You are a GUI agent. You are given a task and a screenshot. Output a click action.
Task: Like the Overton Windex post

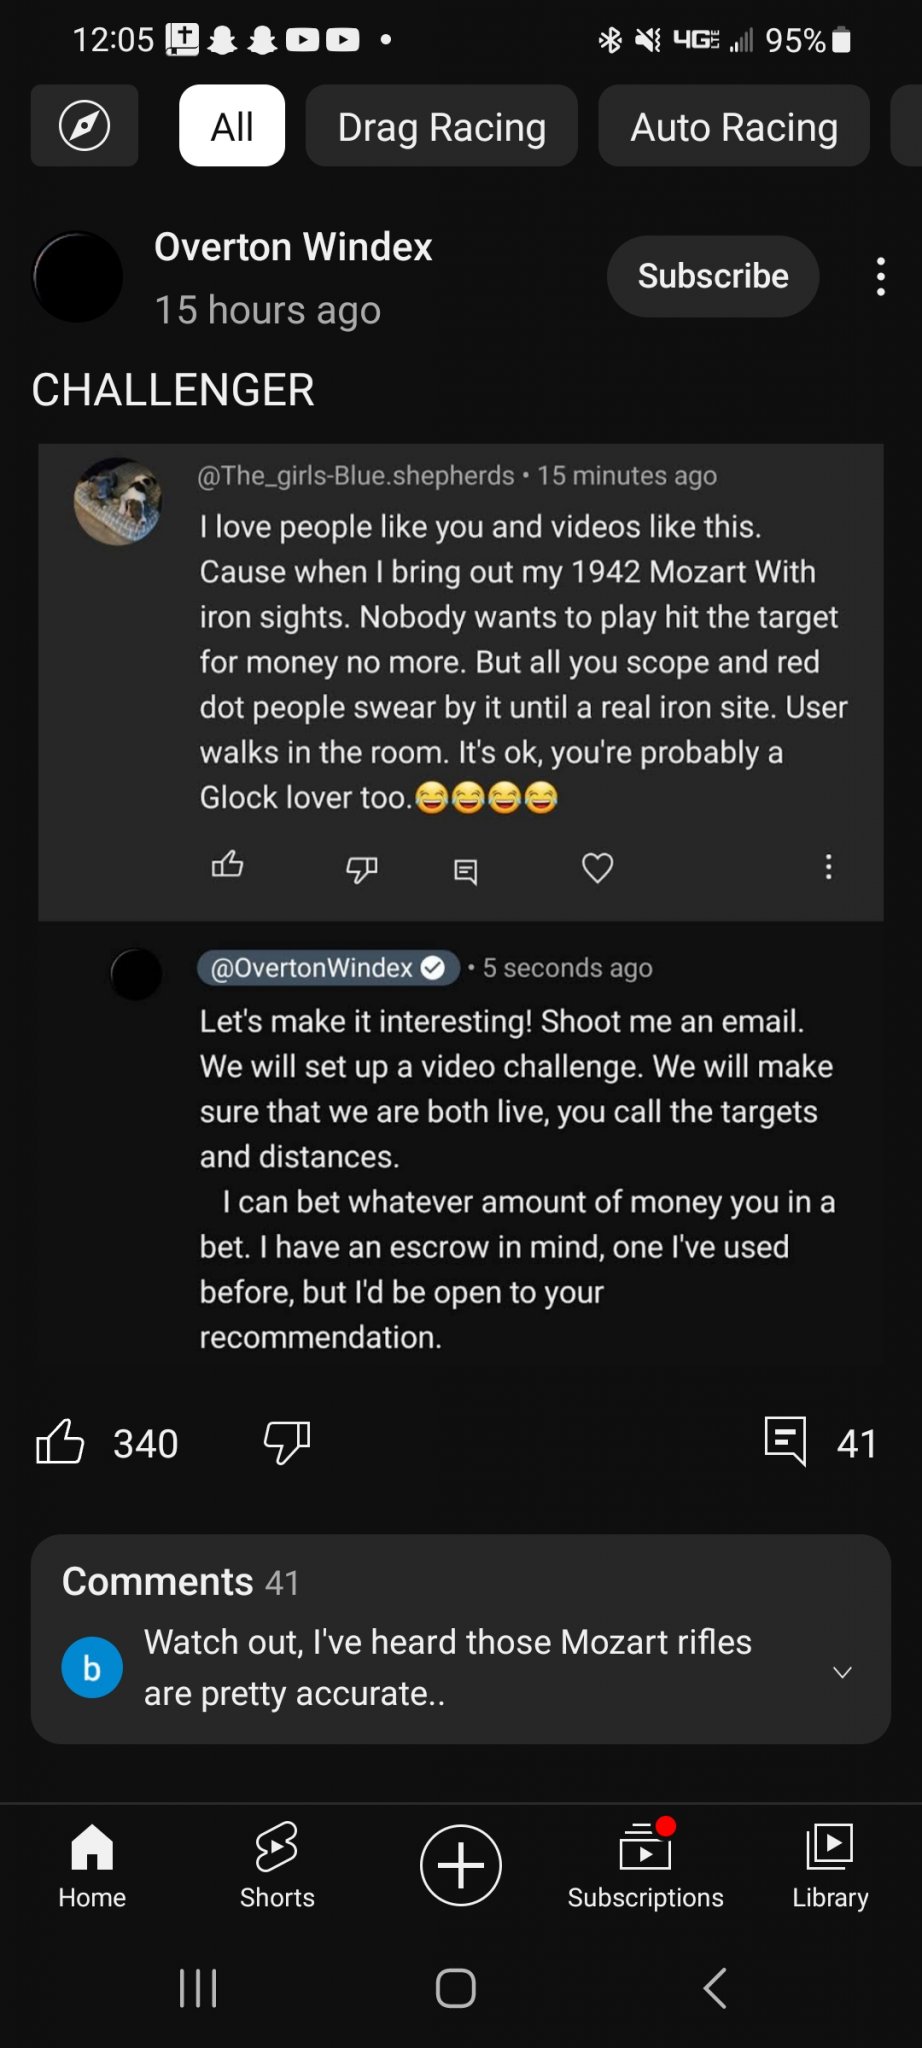(60, 1442)
